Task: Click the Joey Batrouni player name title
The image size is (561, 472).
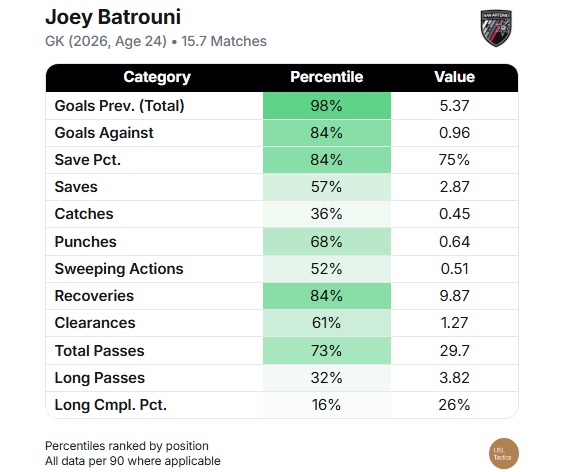Action: [113, 17]
